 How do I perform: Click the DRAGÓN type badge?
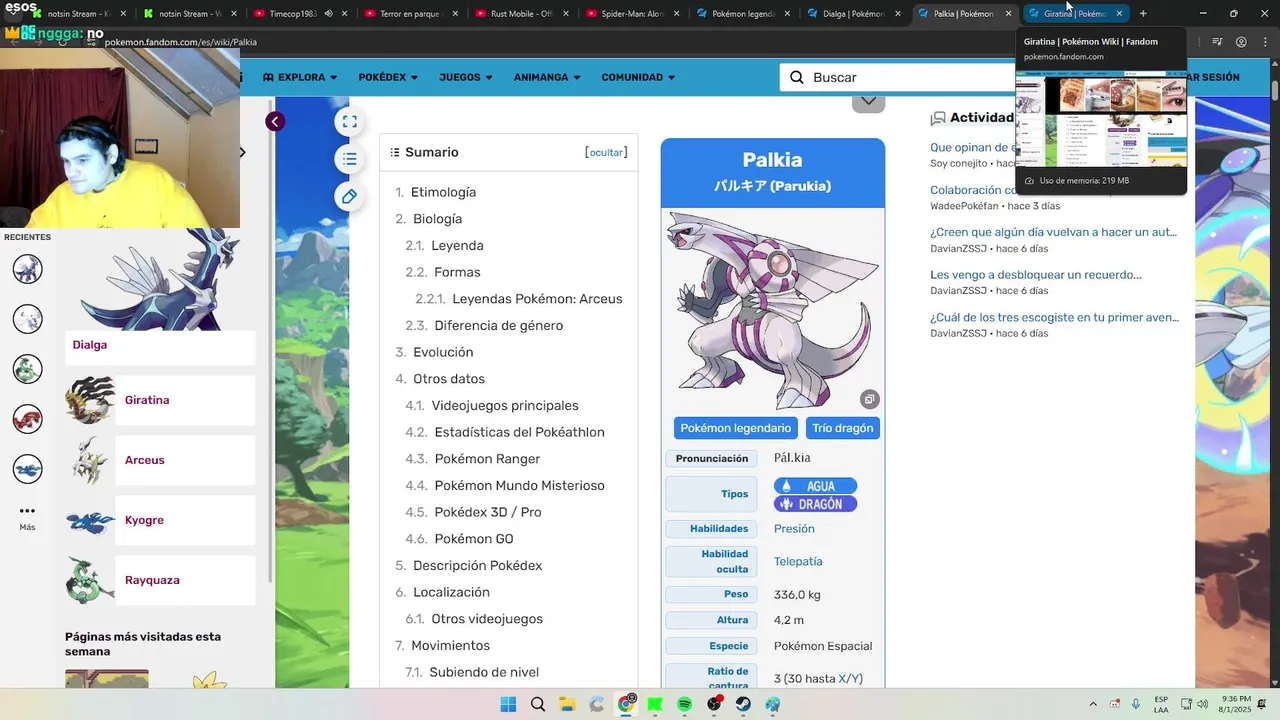815,504
